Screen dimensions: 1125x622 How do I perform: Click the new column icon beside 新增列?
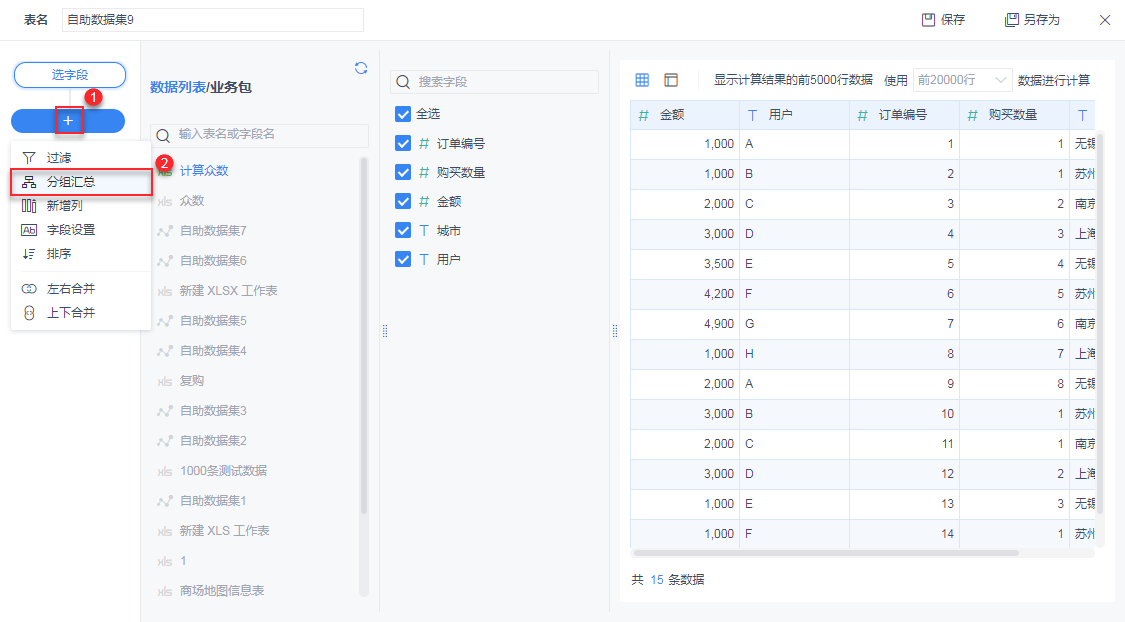(29, 205)
